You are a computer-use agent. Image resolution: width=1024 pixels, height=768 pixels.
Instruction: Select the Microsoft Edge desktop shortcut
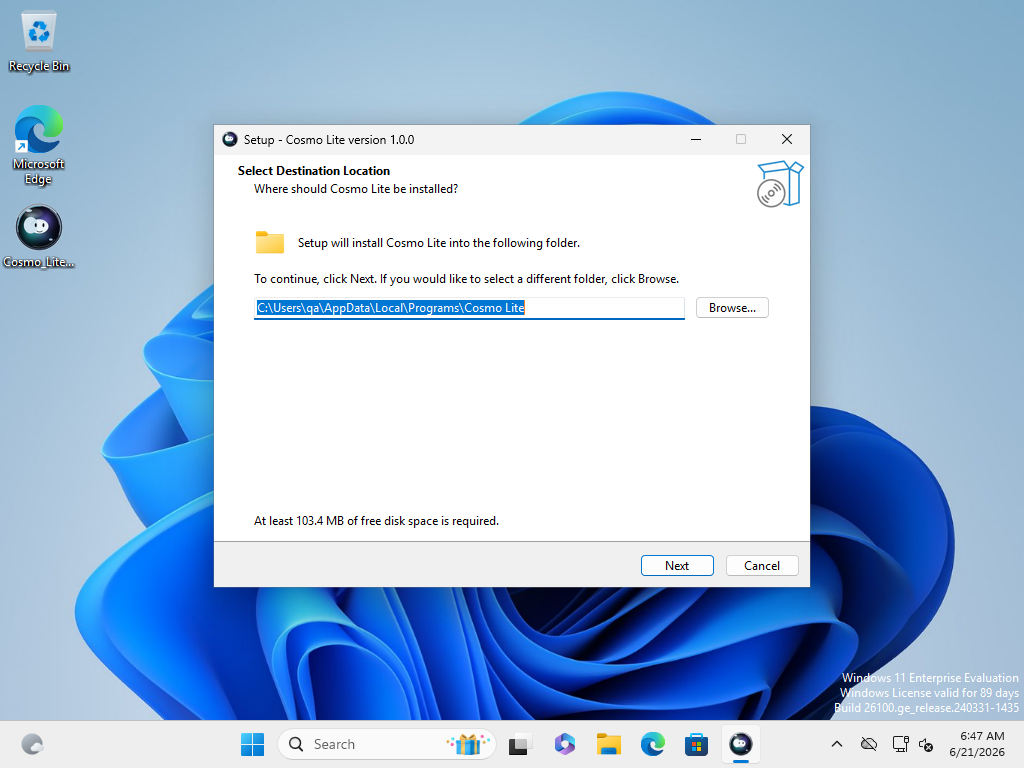tap(39, 145)
